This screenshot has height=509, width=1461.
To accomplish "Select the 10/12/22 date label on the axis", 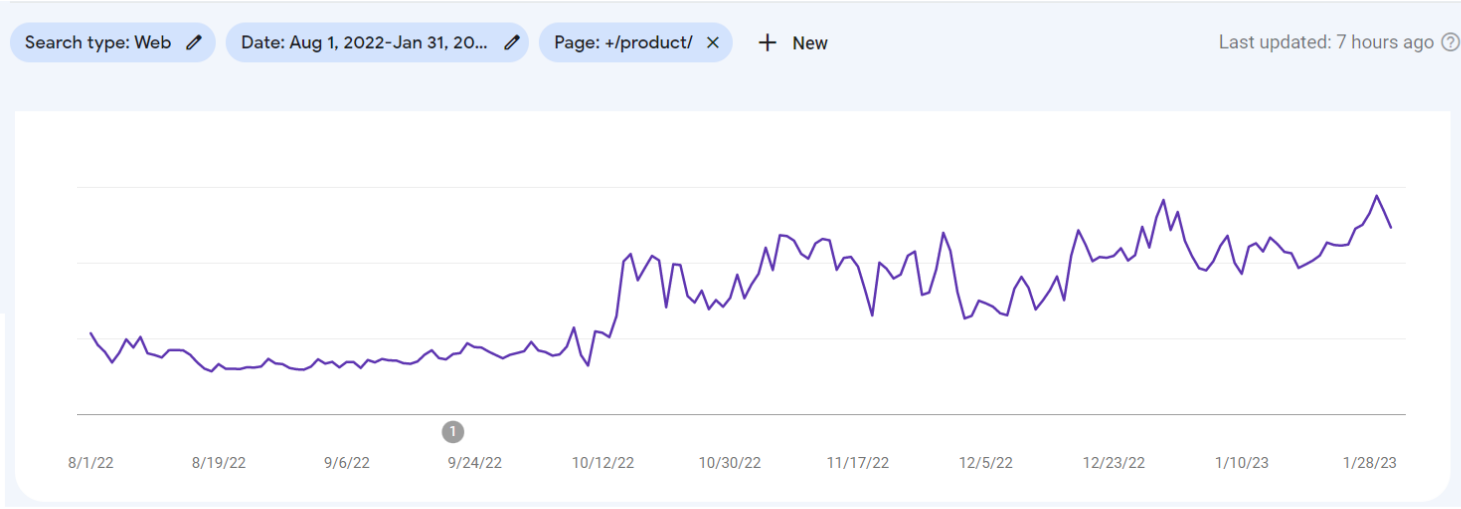I will click(602, 463).
